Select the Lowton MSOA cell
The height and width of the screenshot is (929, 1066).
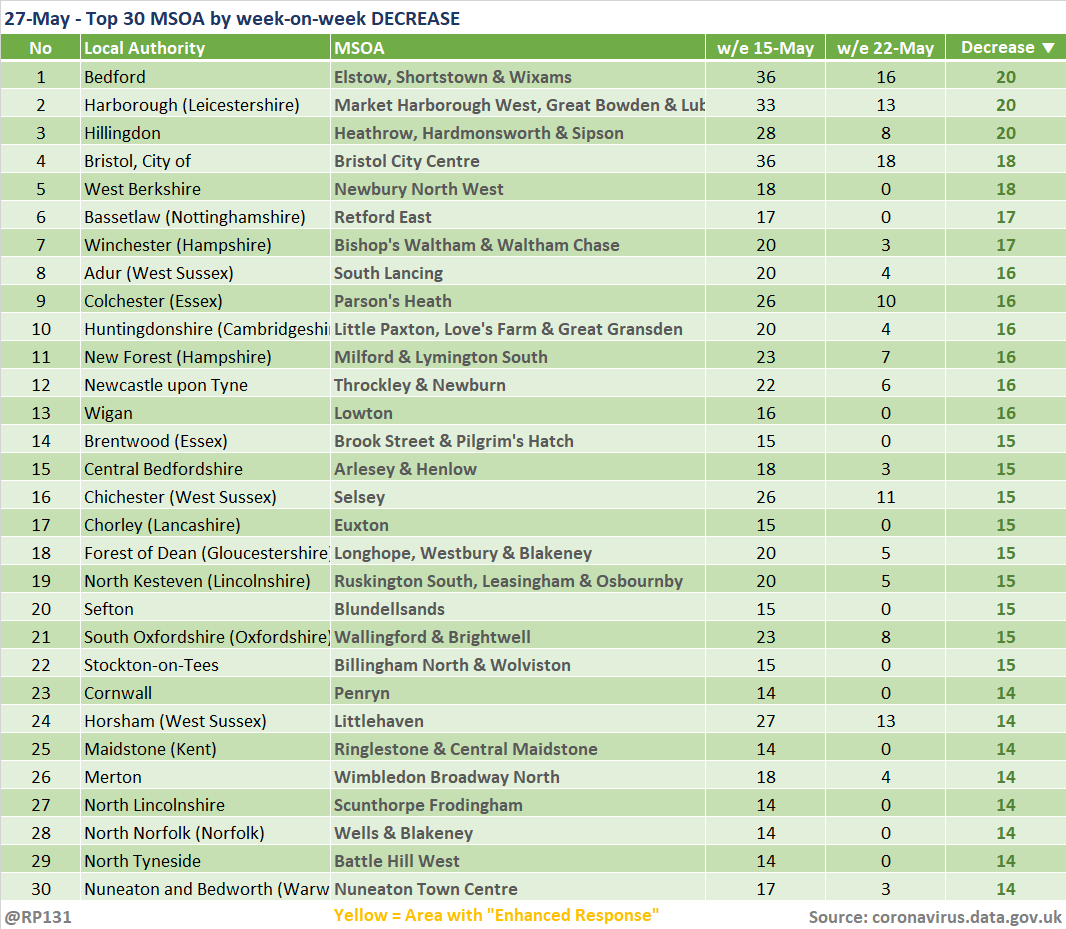click(518, 413)
